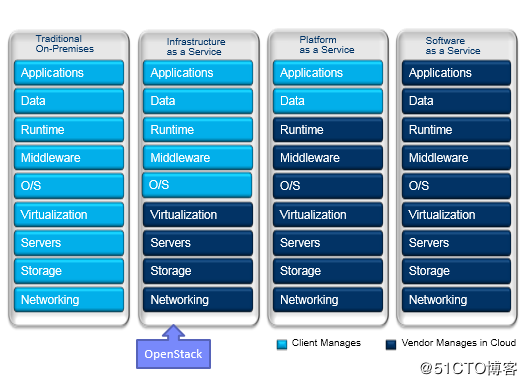Screen dimensions: 527x385
Task: Click Middleware block in Infrastructure as a Service
Action: (198, 158)
